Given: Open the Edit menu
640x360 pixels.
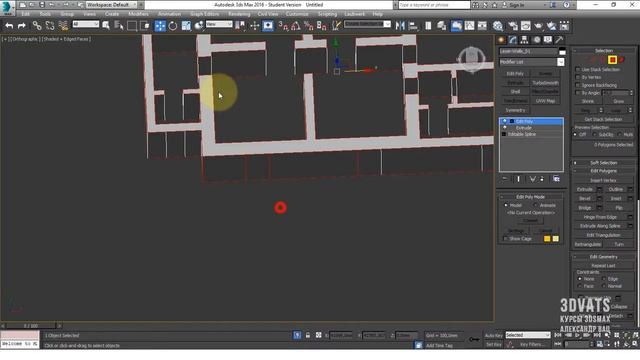Looking at the screenshot, I should pos(26,14).
